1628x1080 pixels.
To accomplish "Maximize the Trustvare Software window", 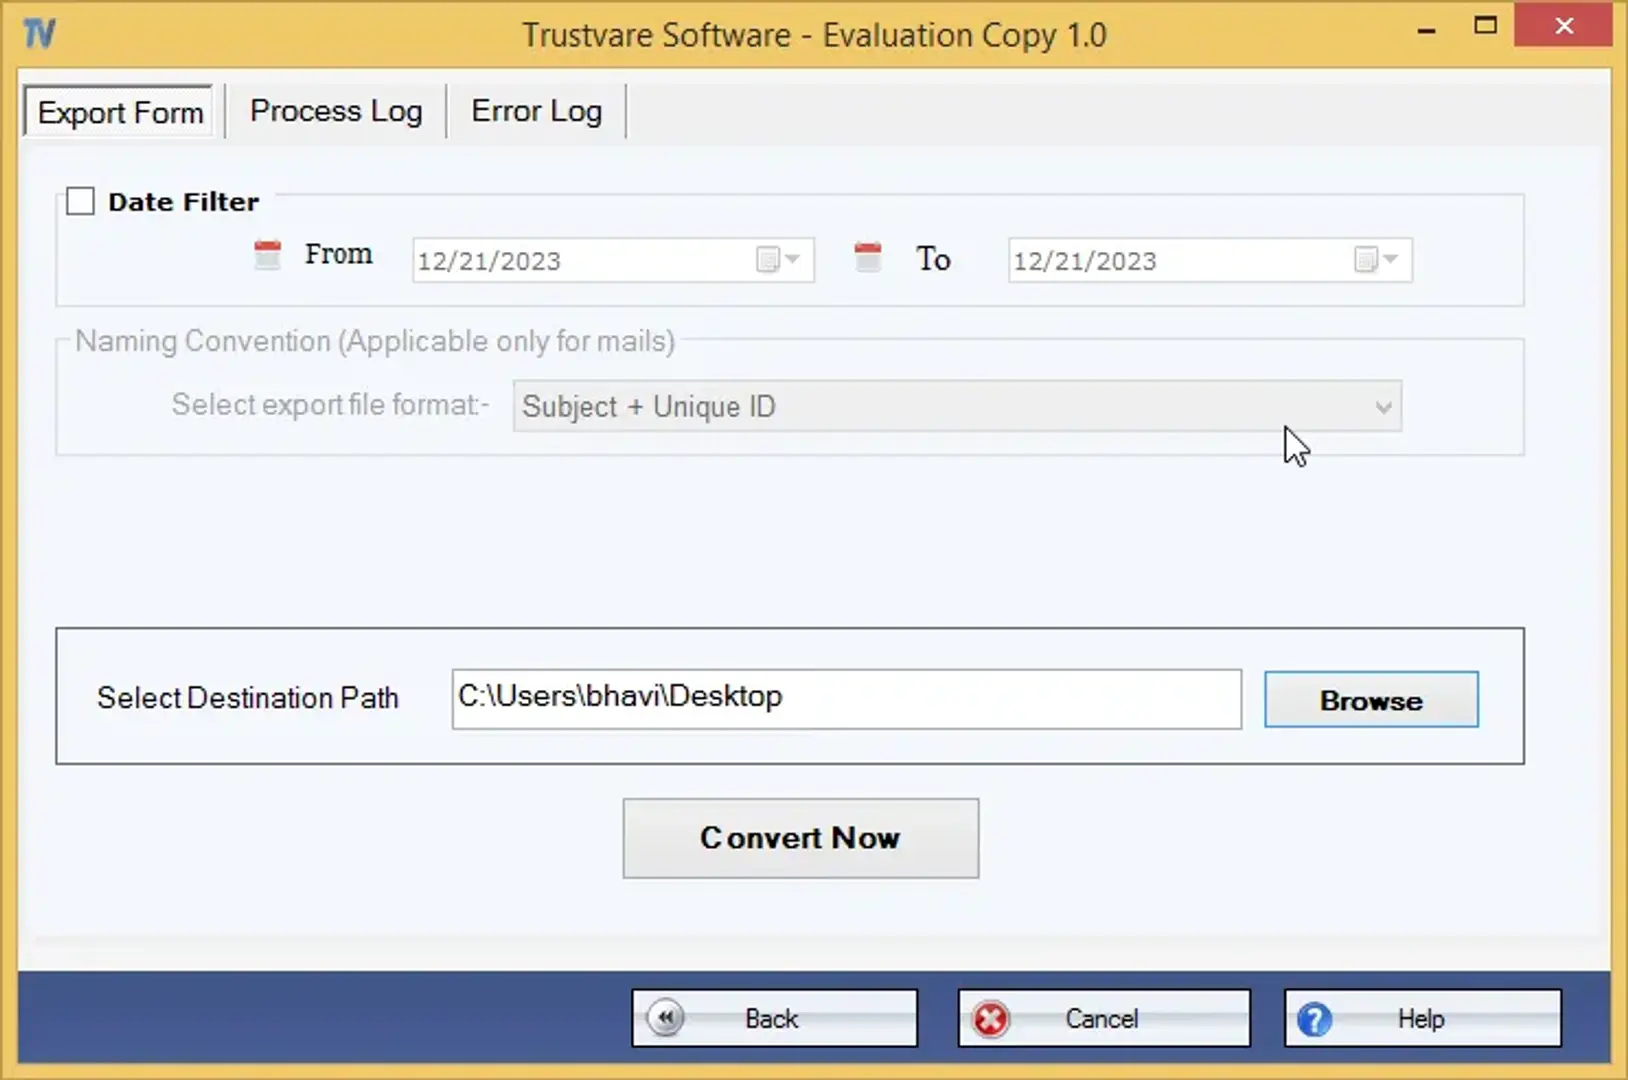I will (x=1485, y=26).
